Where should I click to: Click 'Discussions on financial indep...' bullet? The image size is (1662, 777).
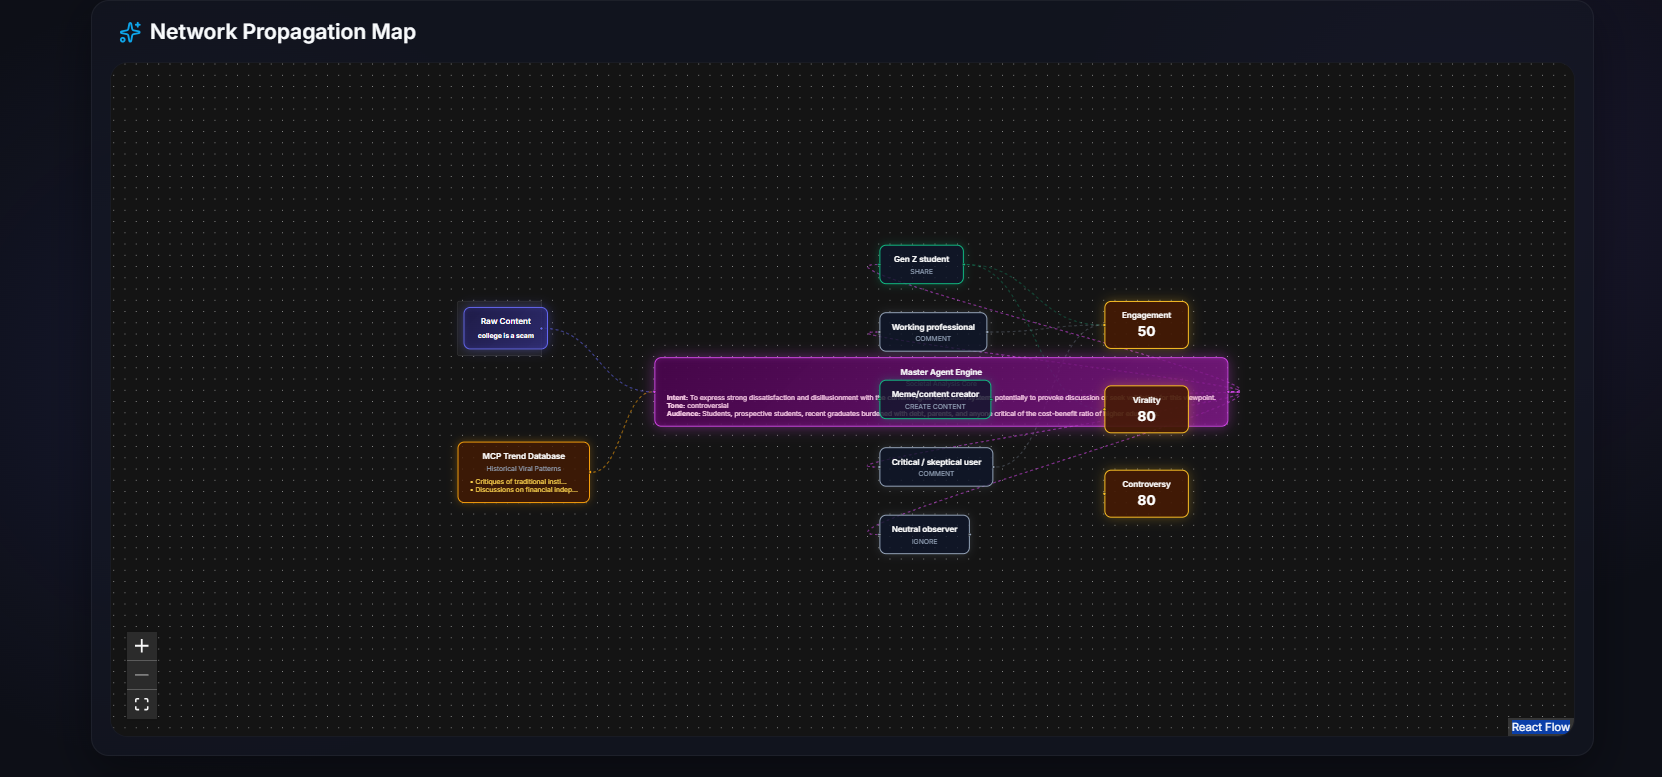point(524,490)
